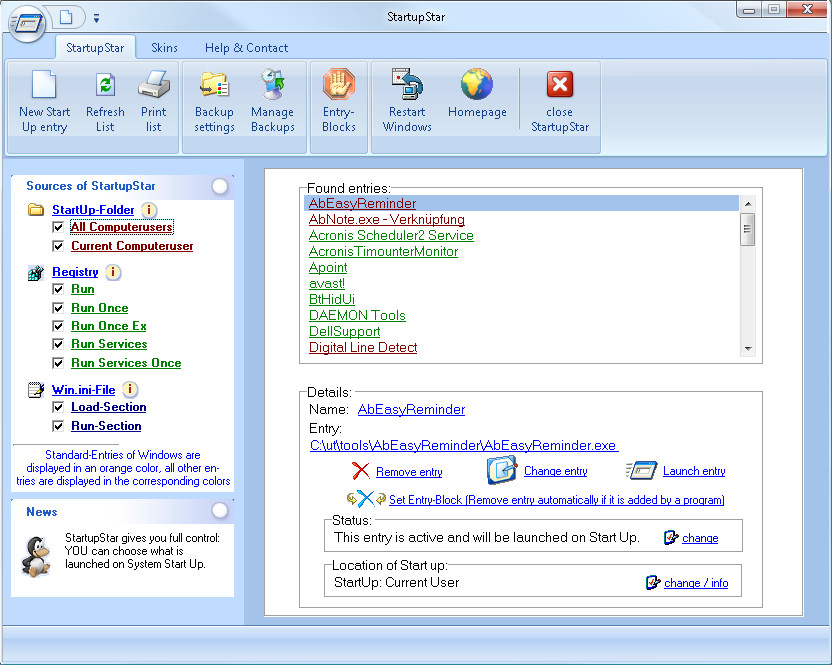Screen dimensions: 832x665
Task: Select the DellSupport entry
Action: (x=344, y=331)
